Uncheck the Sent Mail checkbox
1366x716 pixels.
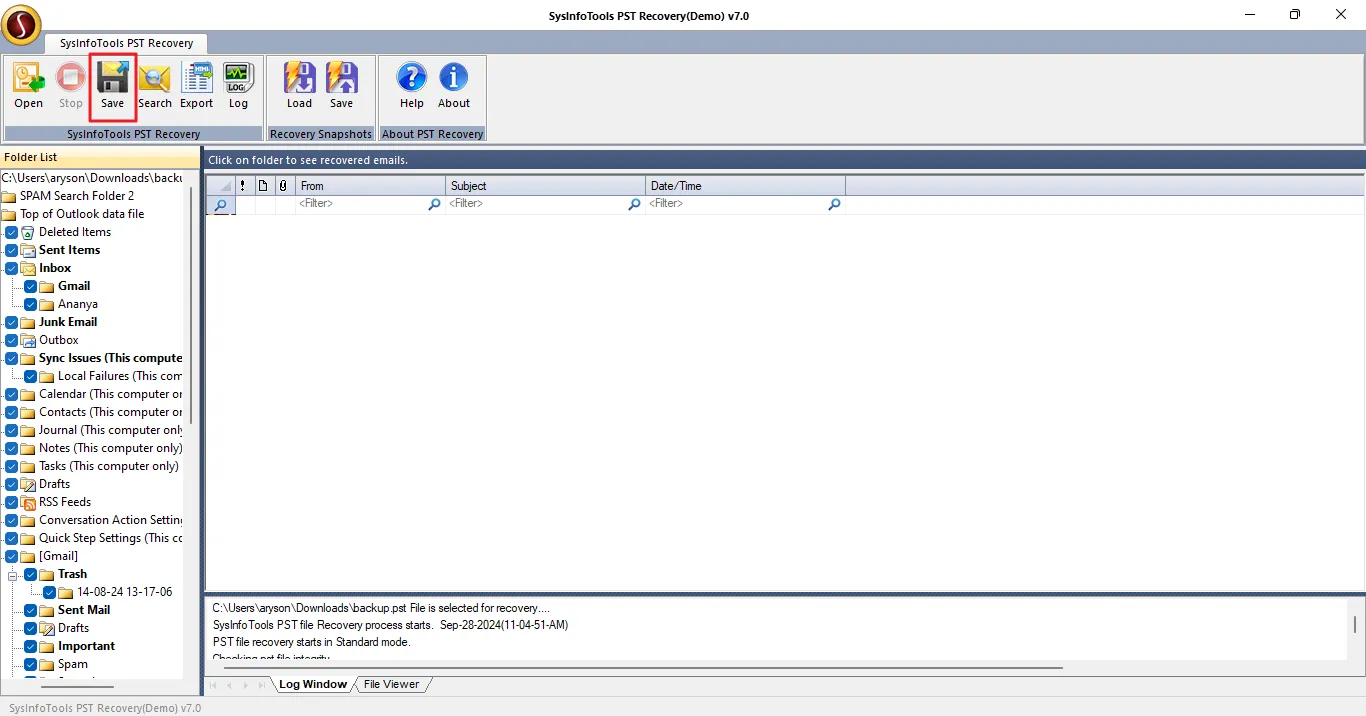click(x=31, y=610)
